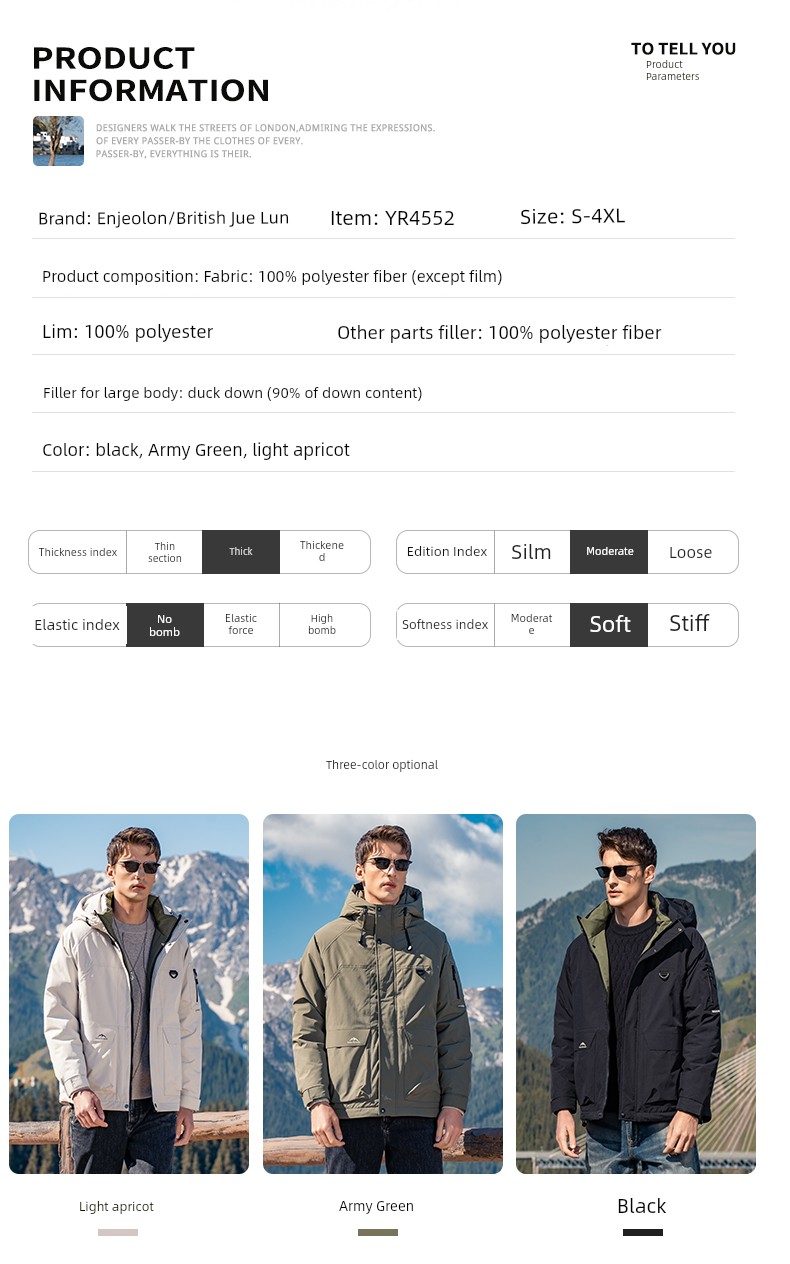Screen dimensions: 790x1264
Task: Select No bomb in Elastic index
Action: [165, 625]
